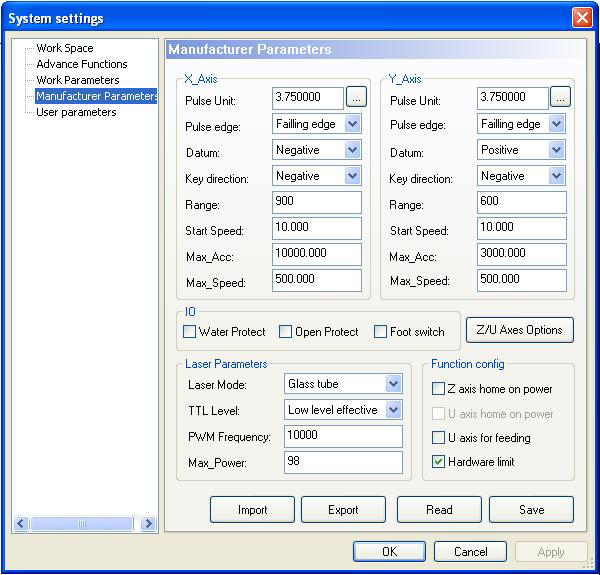The width and height of the screenshot is (600, 575).
Task: Click the right scroll arrow in tree panel
Action: click(x=148, y=523)
